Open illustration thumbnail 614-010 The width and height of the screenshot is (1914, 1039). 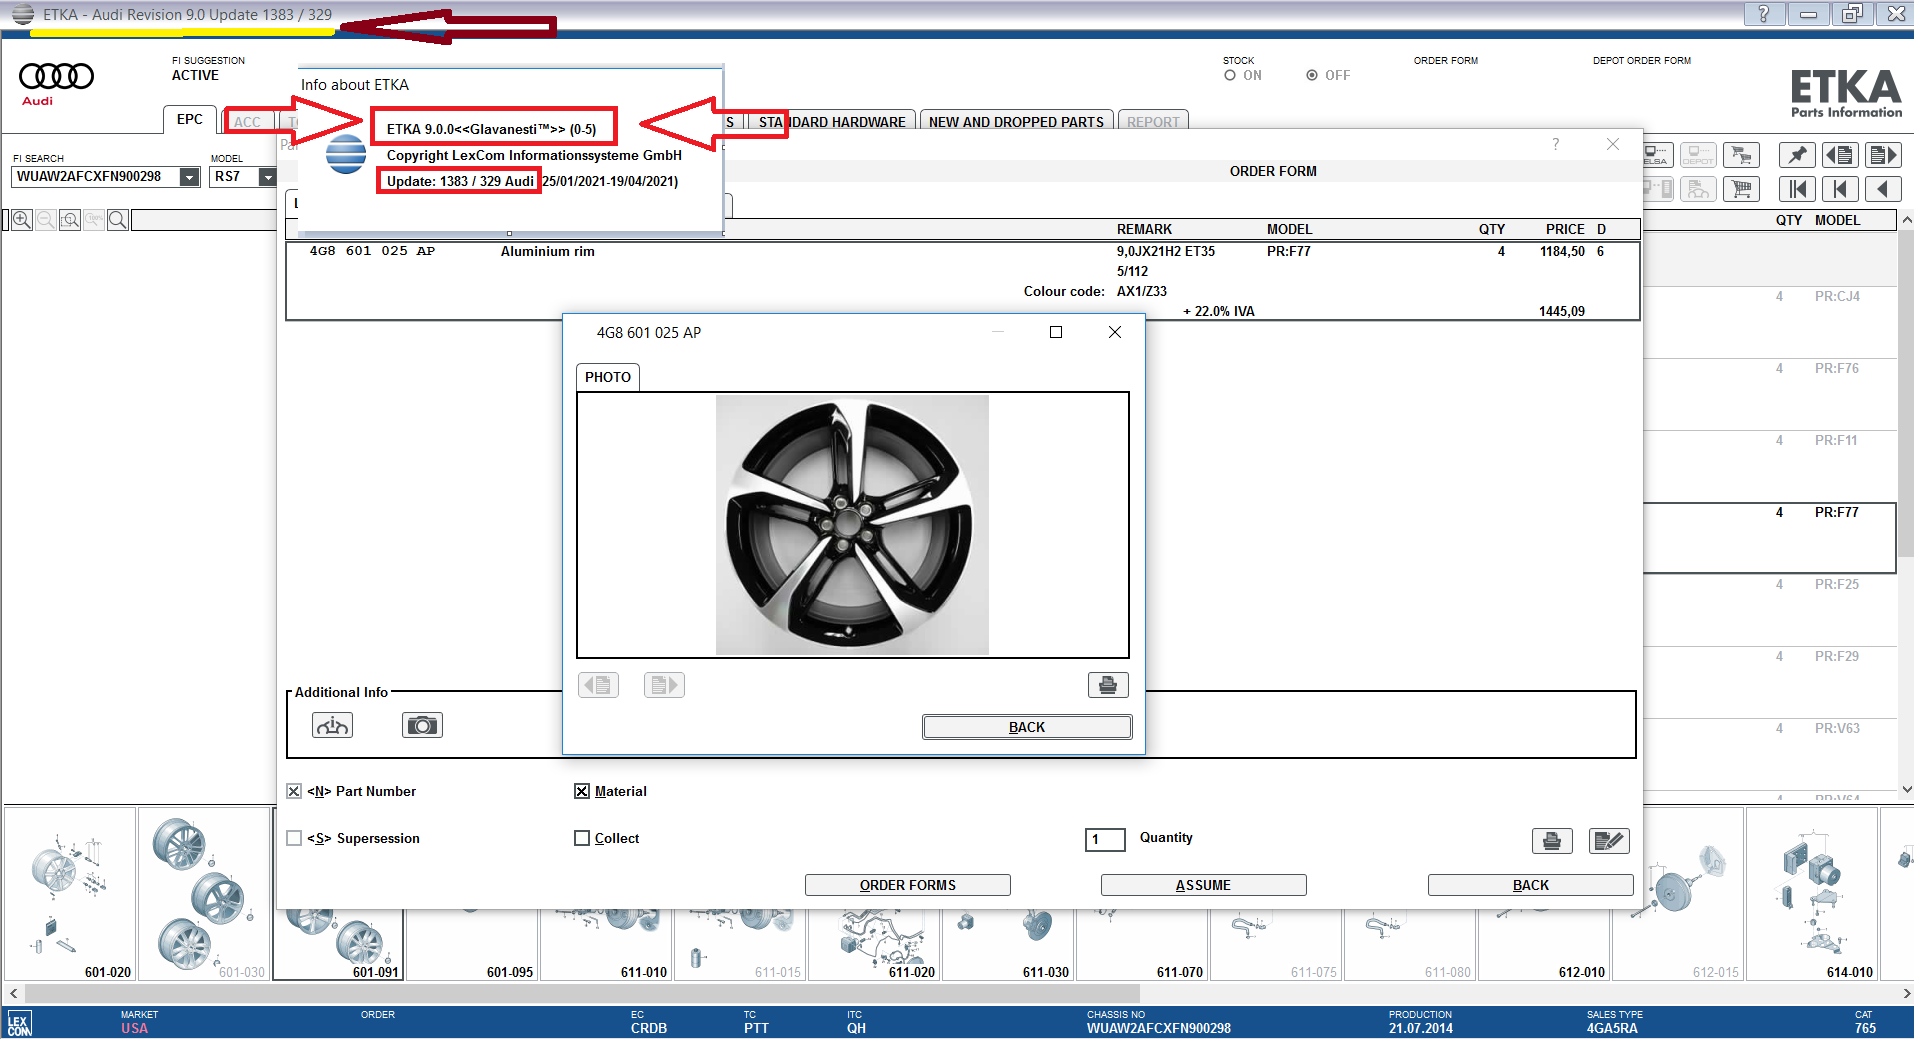(1811, 894)
